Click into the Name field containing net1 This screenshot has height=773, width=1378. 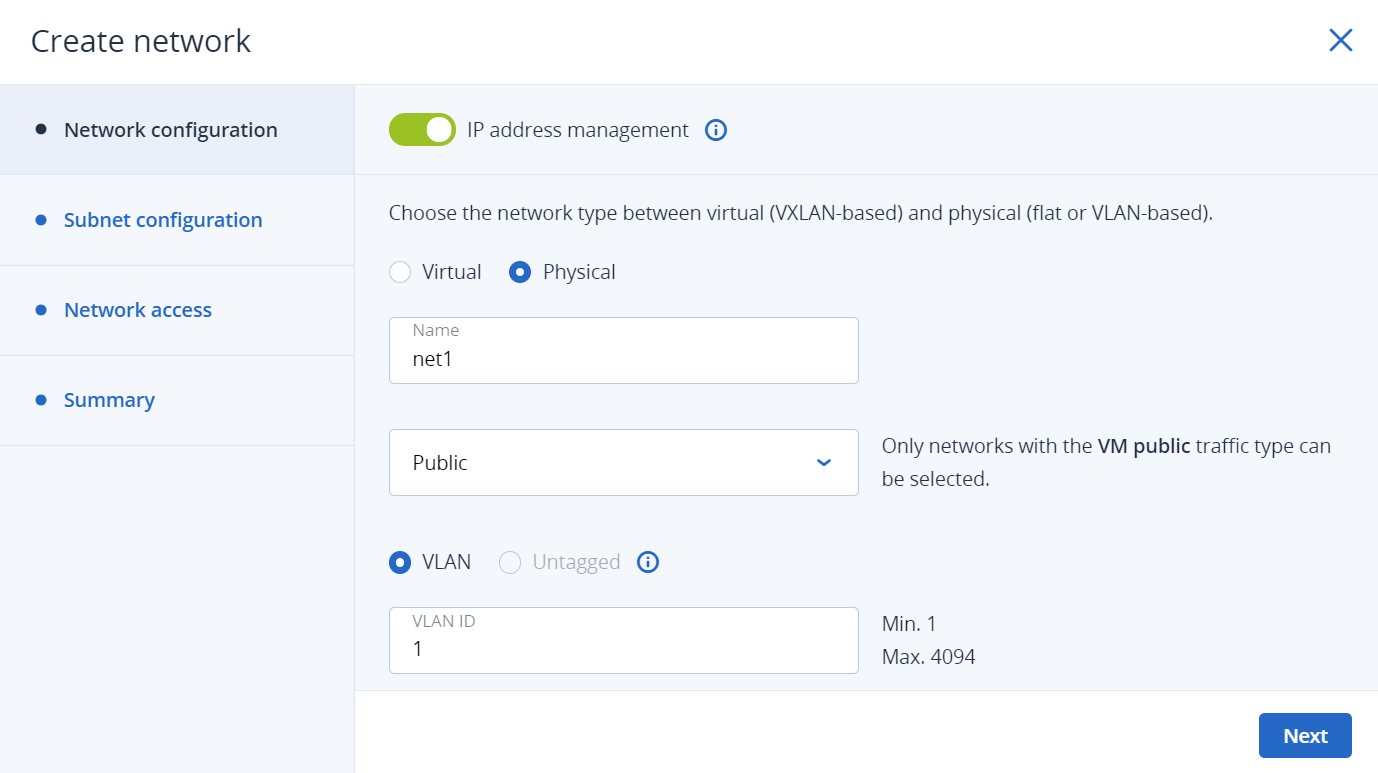tap(622, 359)
